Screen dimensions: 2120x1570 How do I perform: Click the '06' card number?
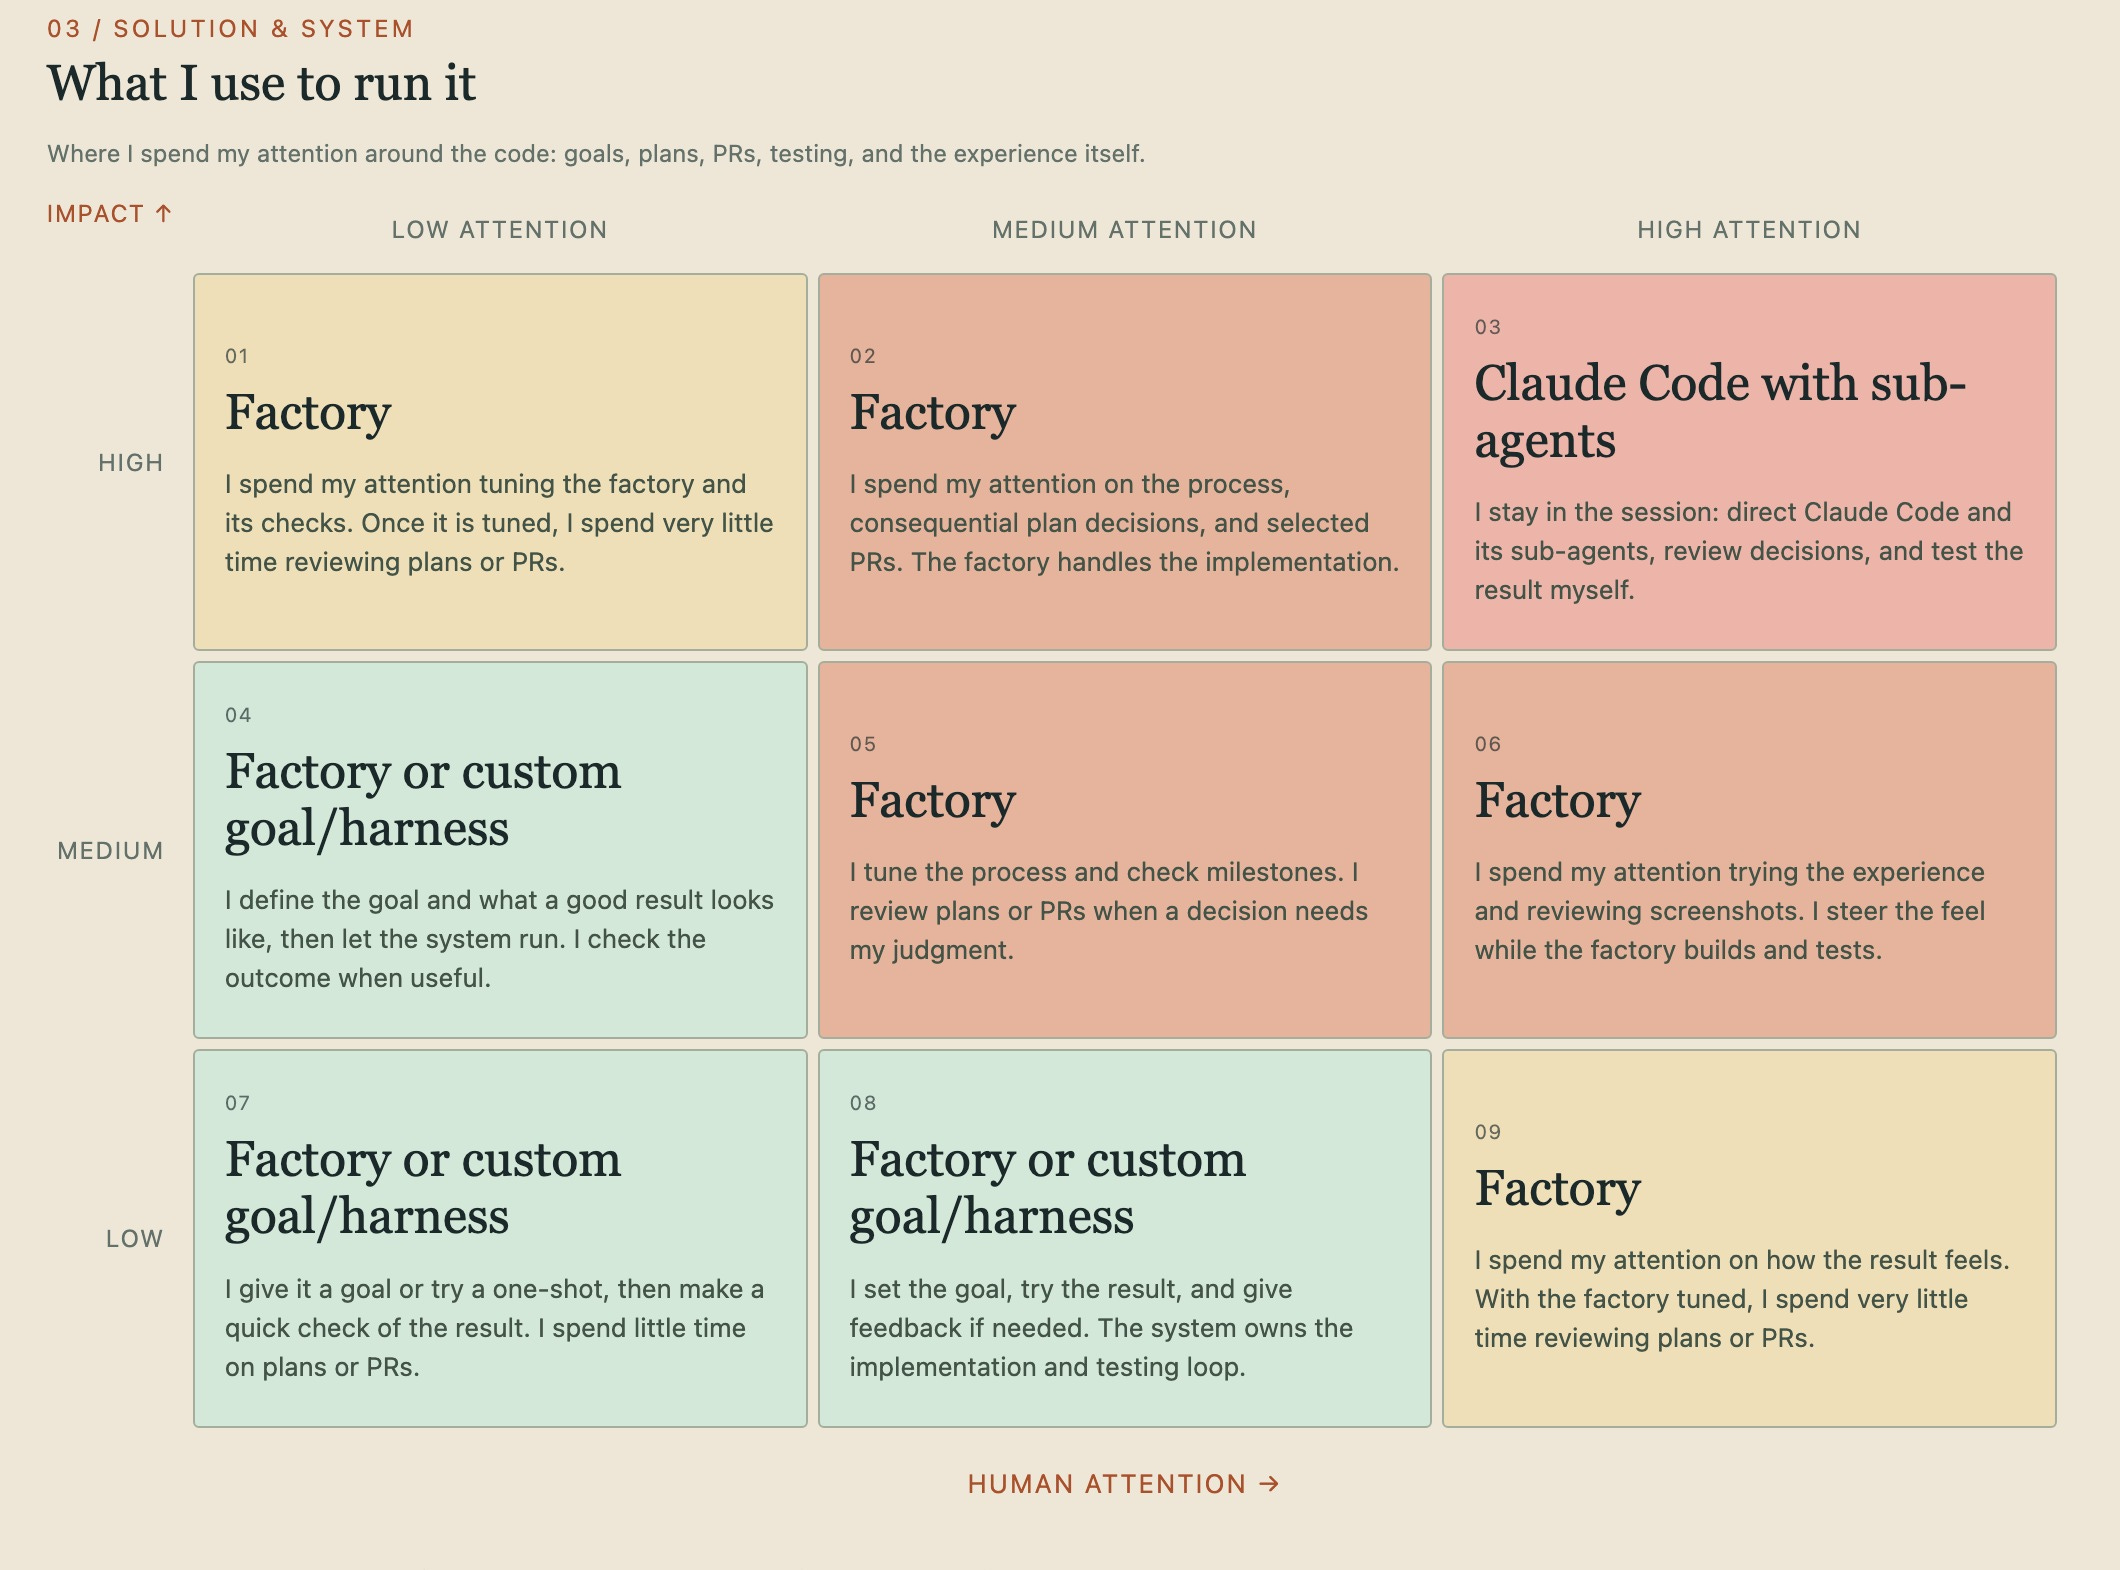[1488, 744]
